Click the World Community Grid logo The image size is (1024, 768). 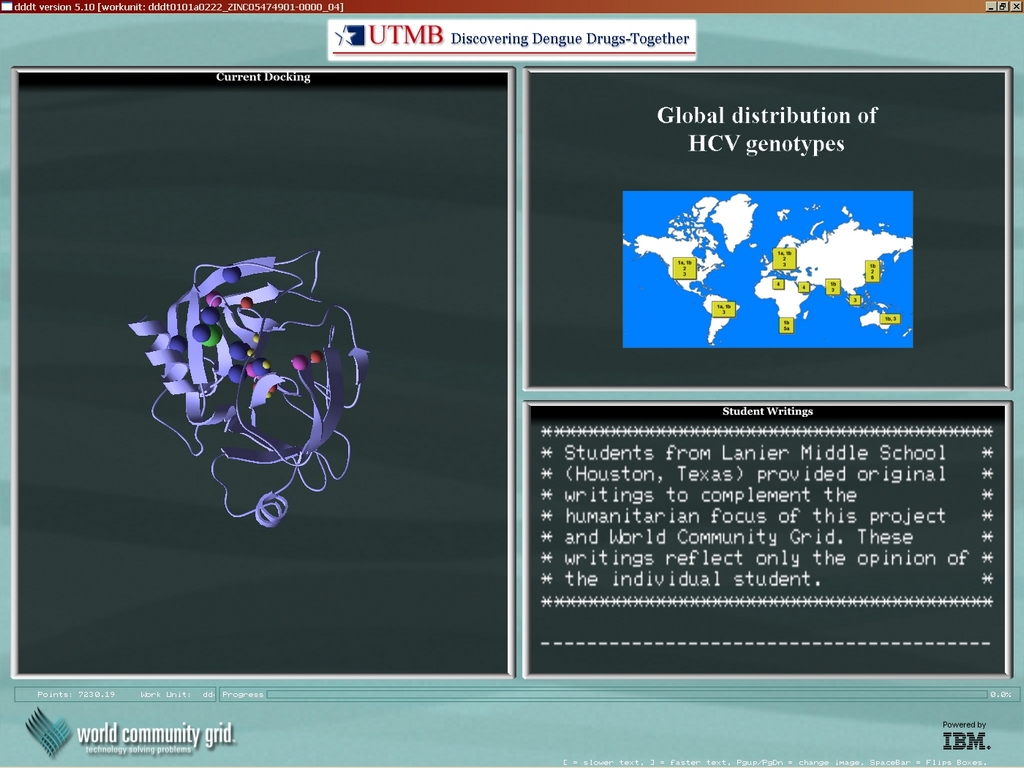click(131, 734)
